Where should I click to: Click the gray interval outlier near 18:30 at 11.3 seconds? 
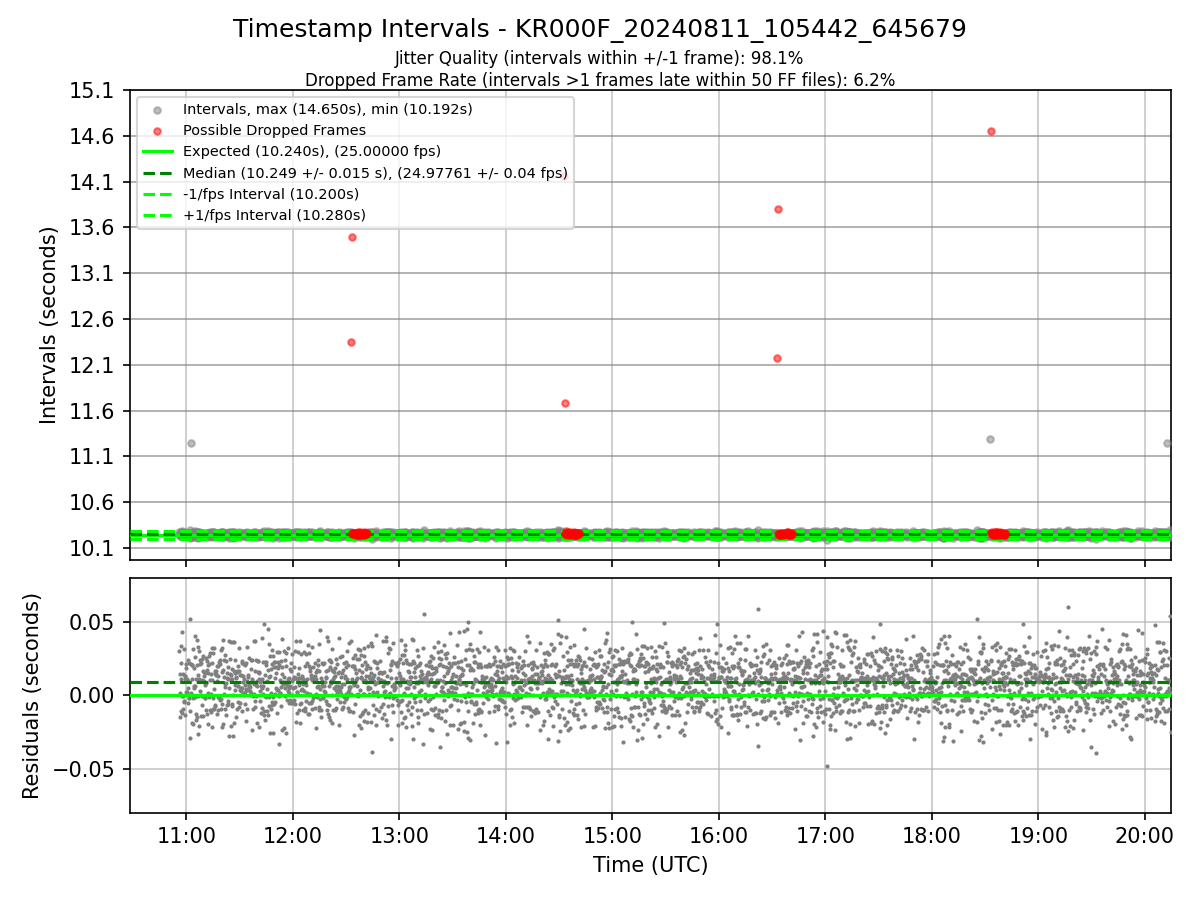click(990, 439)
